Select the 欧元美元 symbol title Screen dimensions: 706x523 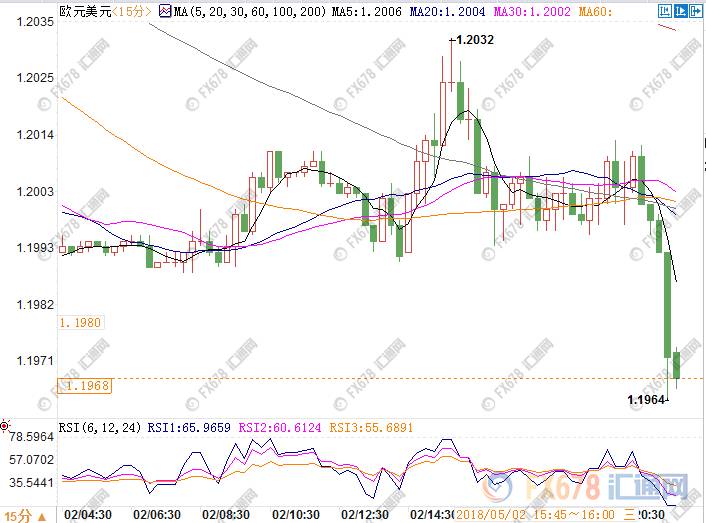click(x=81, y=11)
